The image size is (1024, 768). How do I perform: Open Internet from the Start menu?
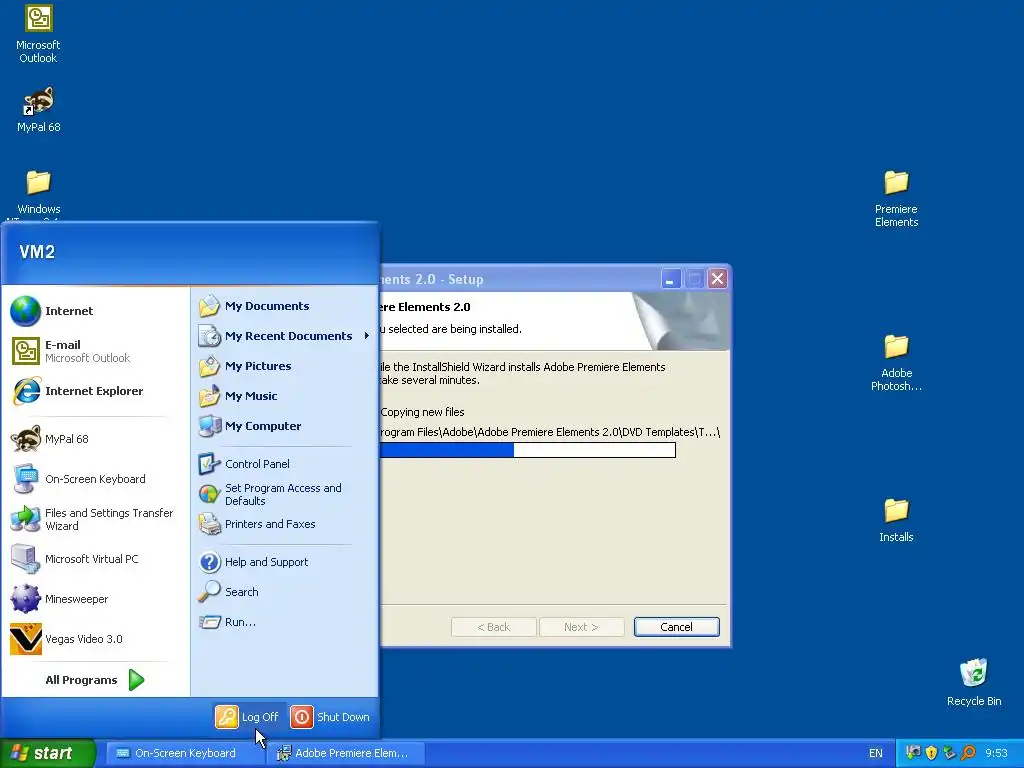pyautogui.click(x=95, y=311)
